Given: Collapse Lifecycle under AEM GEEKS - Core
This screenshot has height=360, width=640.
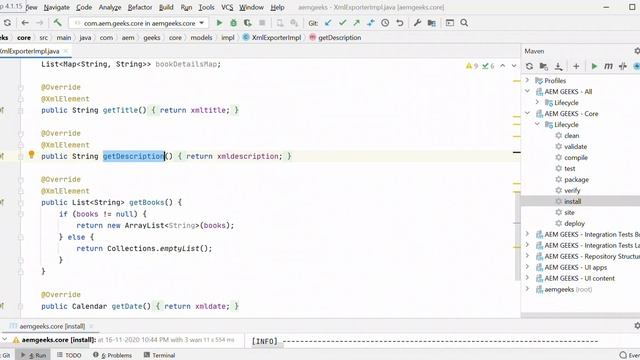Looking at the screenshot, I should point(538,124).
